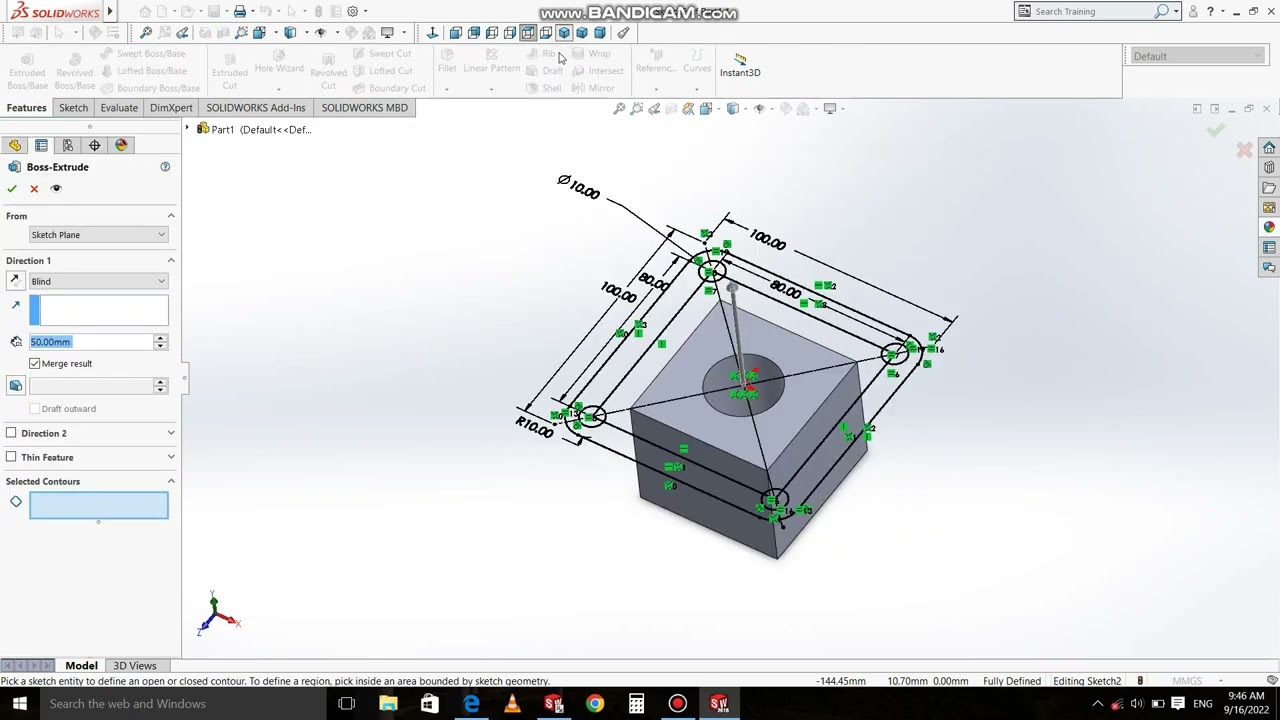Toggle detailed preview eye icon
The image size is (1280, 720).
[56, 189]
